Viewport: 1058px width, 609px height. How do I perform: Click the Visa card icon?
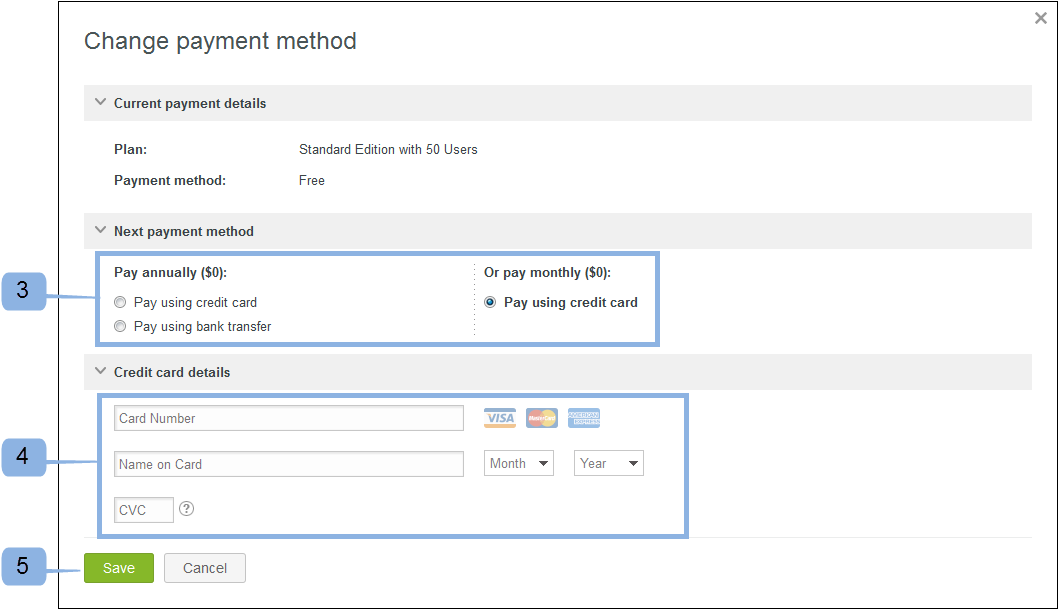pyautogui.click(x=499, y=417)
